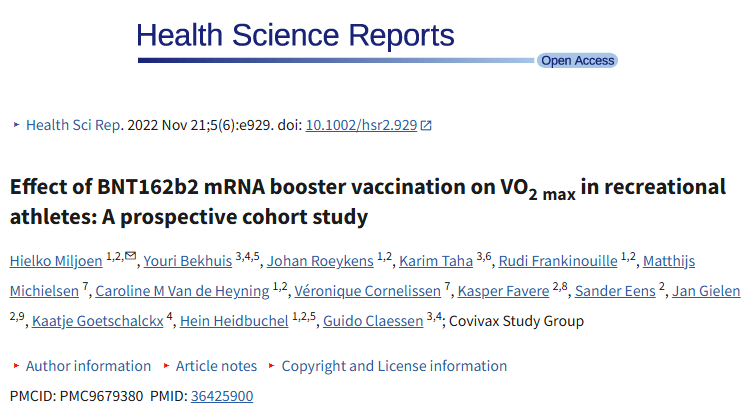Viewport: 755px width, 418px height.
Task: Expand the Health Sci Rep citation triangle
Action: point(16,125)
